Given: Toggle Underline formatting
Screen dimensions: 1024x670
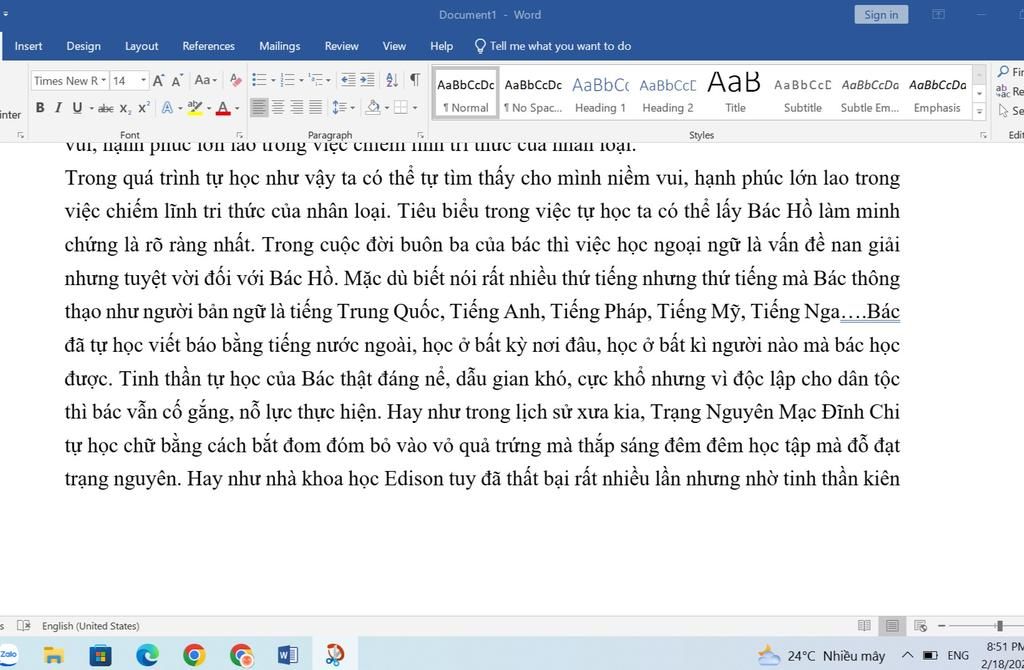Looking at the screenshot, I should pos(77,108).
